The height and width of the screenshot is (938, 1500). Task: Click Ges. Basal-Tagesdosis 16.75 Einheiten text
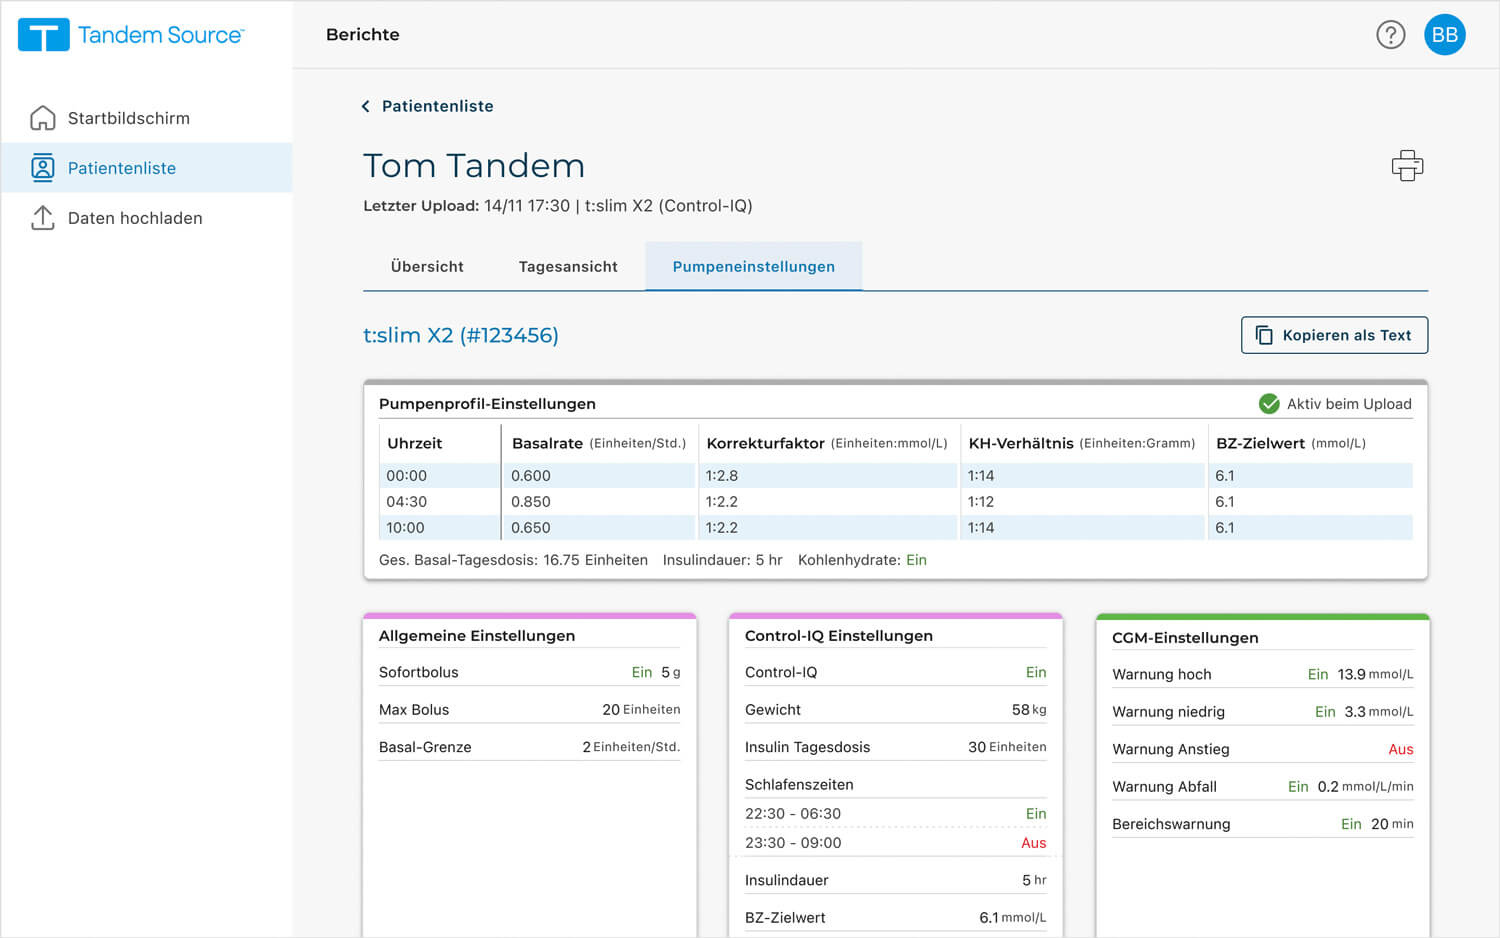coord(513,560)
